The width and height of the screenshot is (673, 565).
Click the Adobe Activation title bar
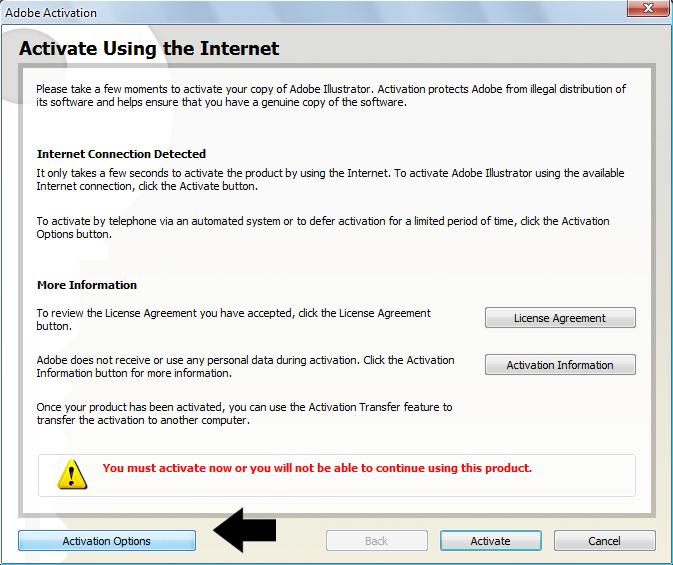pyautogui.click(x=300, y=13)
